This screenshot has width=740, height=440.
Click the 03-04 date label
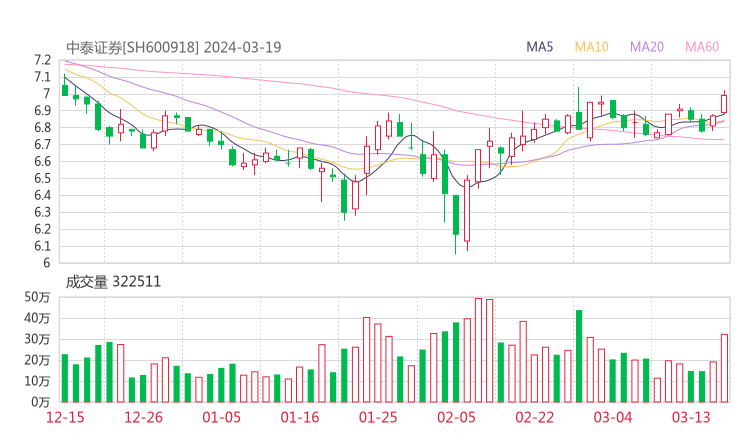coord(613,417)
